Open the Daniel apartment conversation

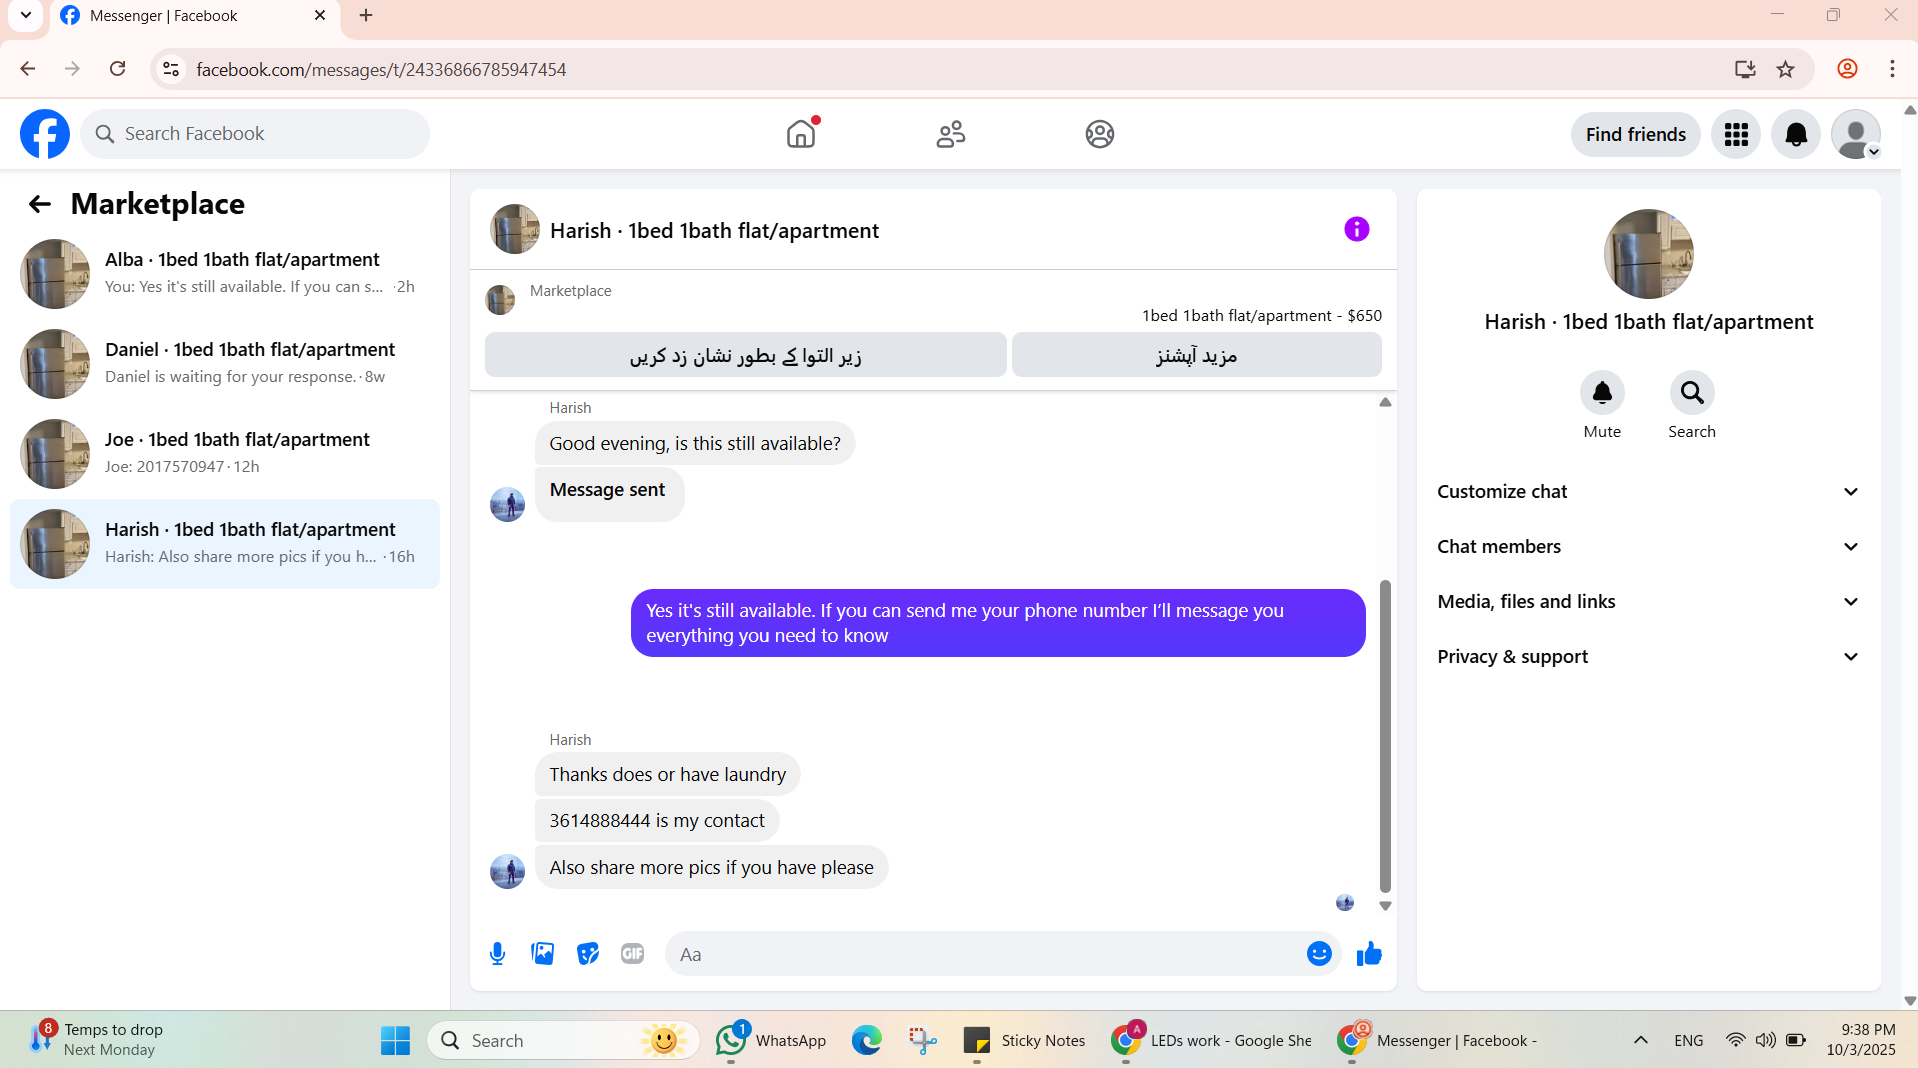coord(225,364)
